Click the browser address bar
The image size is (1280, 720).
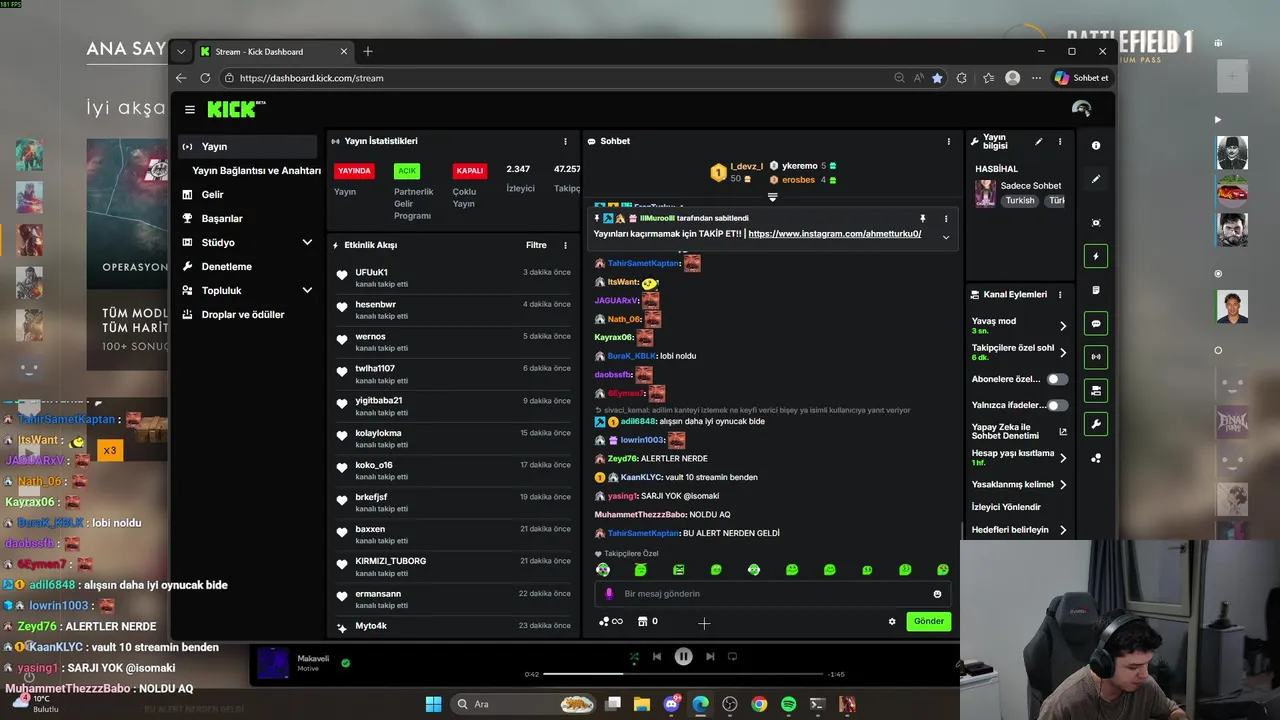560,78
